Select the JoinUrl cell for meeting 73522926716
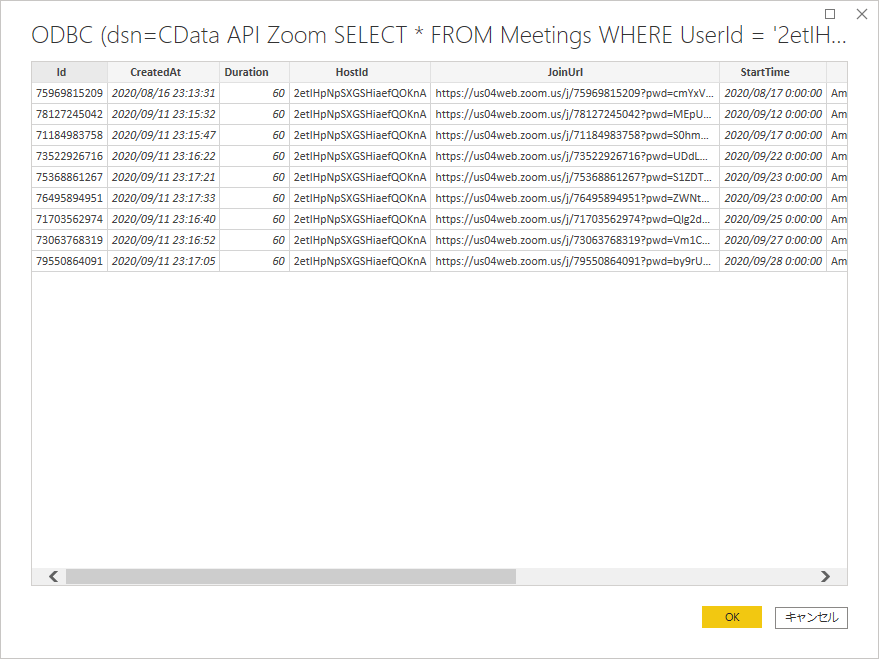 click(x=574, y=156)
